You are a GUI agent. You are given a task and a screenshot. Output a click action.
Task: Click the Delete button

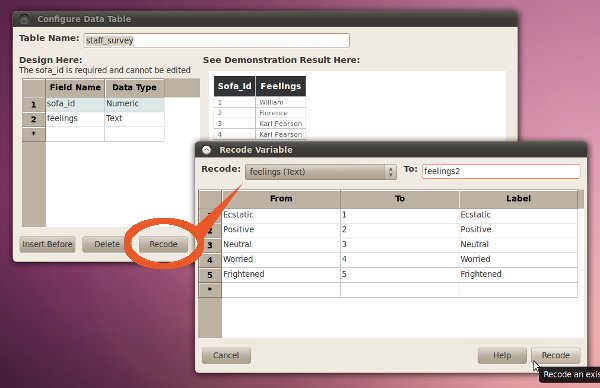pos(107,244)
